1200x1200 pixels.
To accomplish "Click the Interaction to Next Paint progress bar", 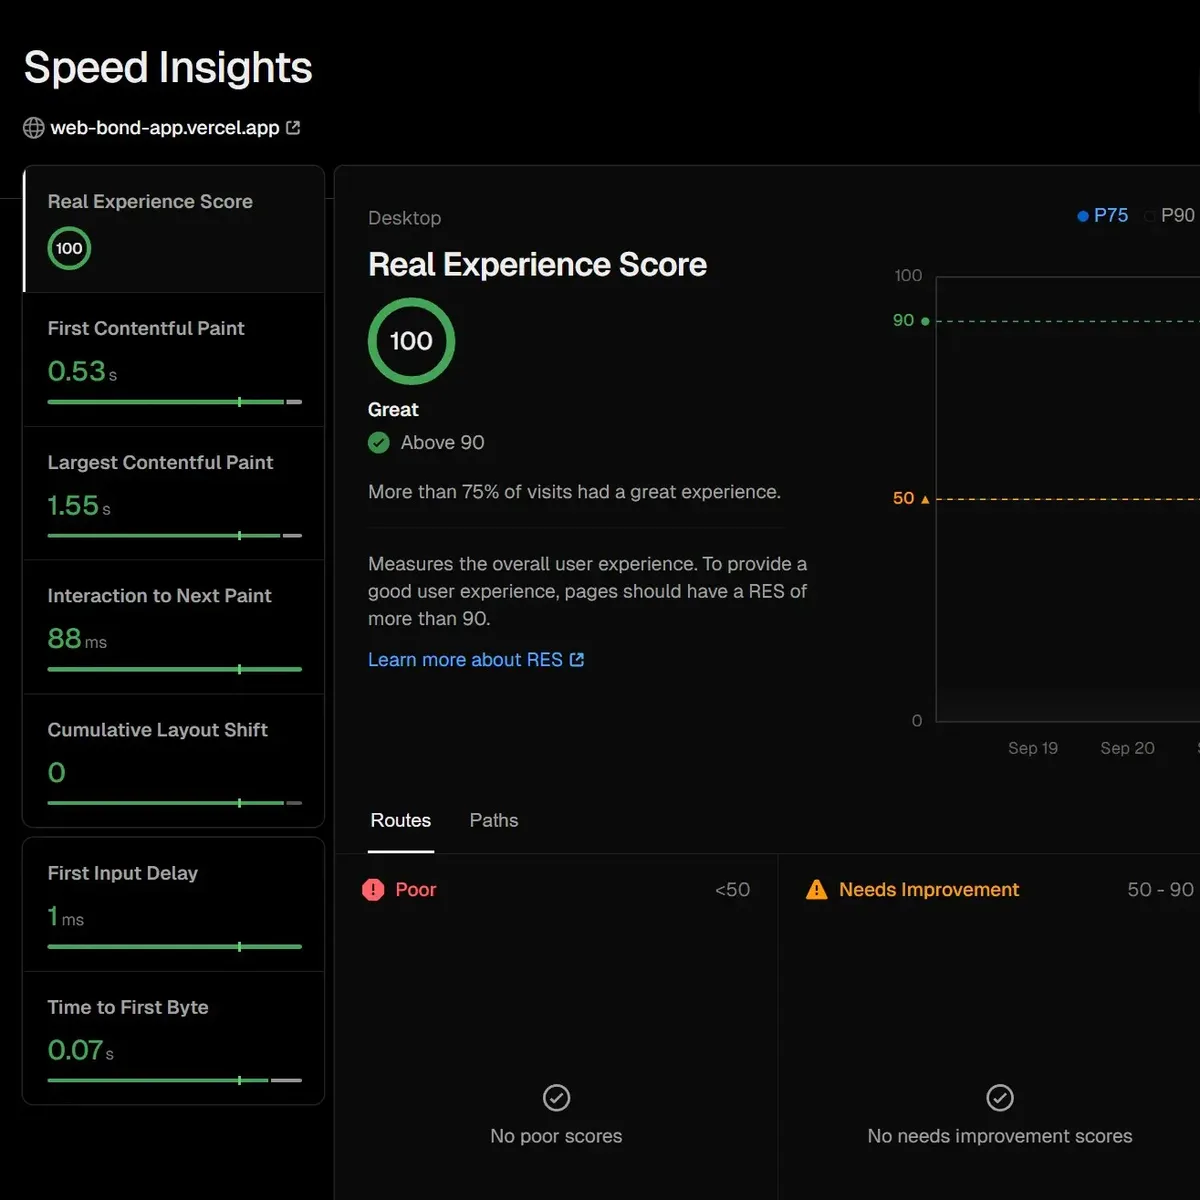I will click(x=175, y=669).
